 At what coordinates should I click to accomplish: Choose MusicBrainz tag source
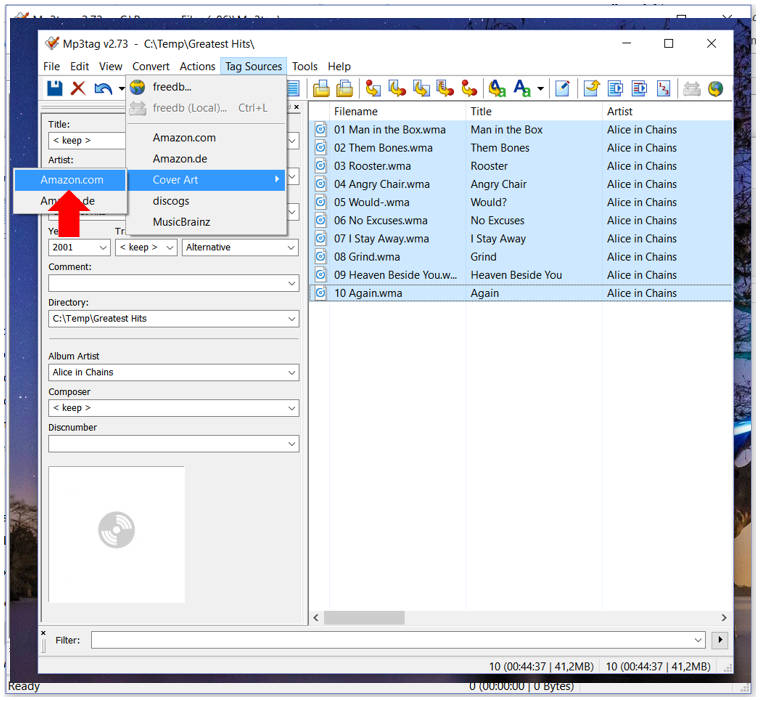(x=206, y=222)
